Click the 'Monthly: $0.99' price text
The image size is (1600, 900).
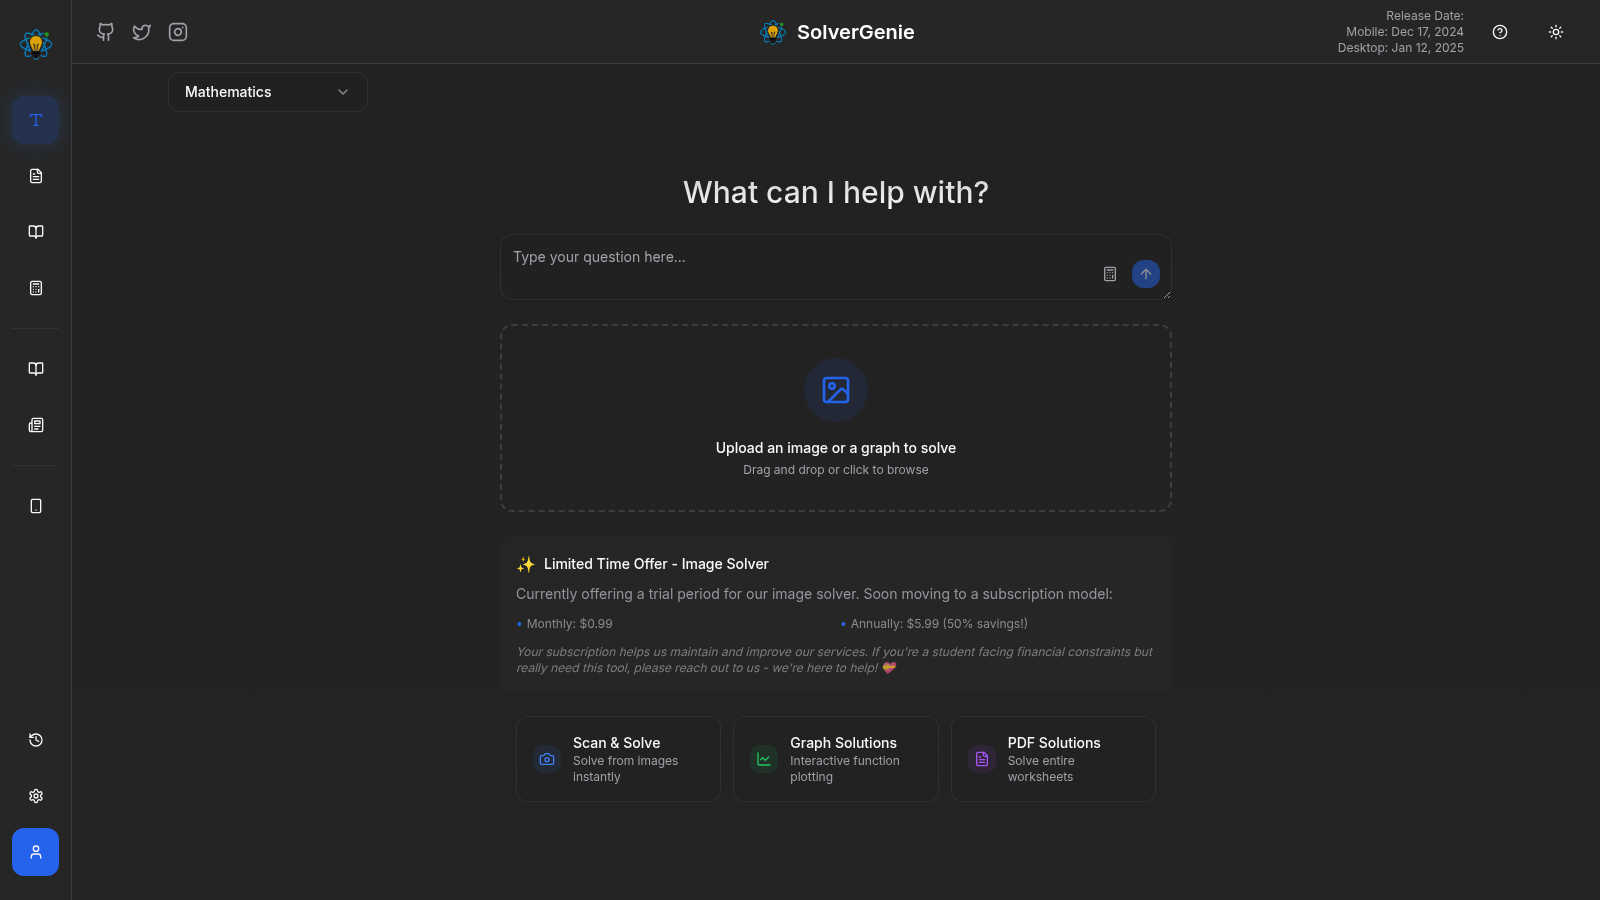569,624
